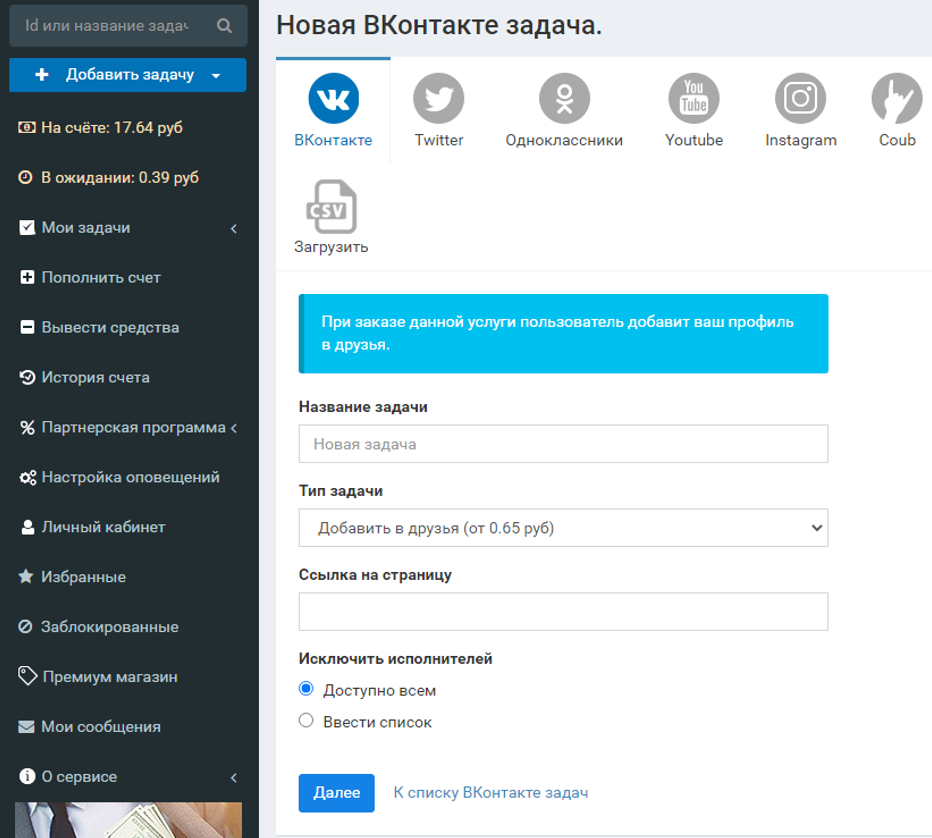This screenshot has width=932, height=838.
Task: Click the Название задачи input field
Action: click(563, 444)
